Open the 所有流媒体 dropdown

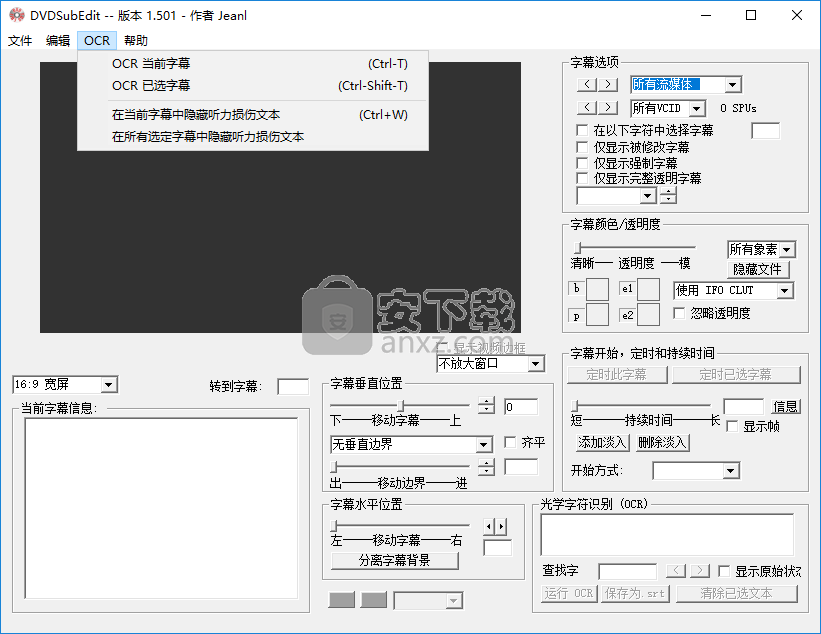tap(733, 84)
